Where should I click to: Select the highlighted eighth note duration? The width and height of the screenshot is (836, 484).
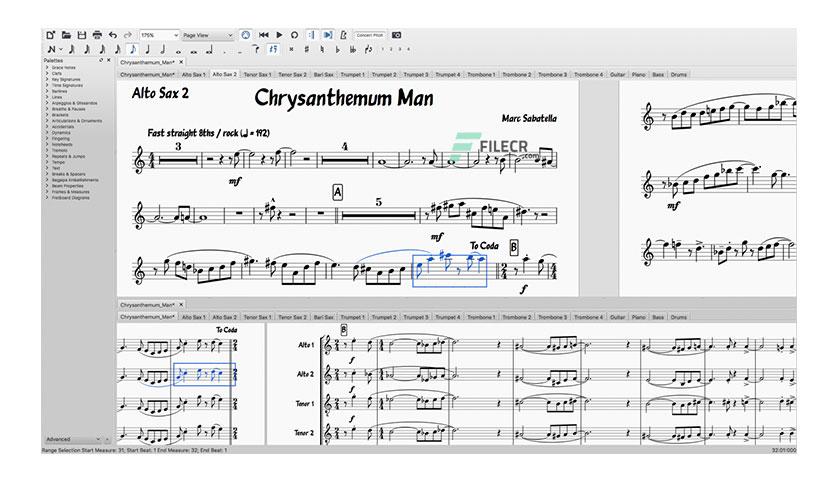click(x=133, y=50)
